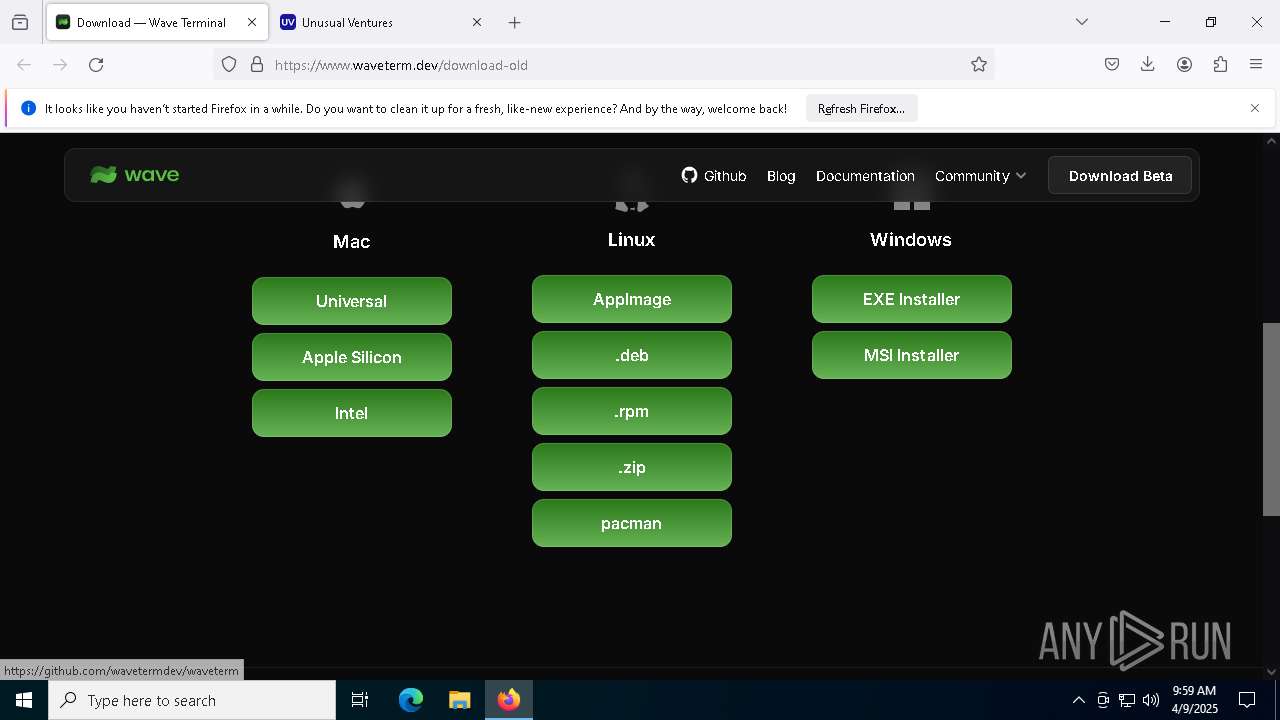Image resolution: width=1280 pixels, height=720 pixels.
Task: Download the pacman package
Action: point(632,523)
